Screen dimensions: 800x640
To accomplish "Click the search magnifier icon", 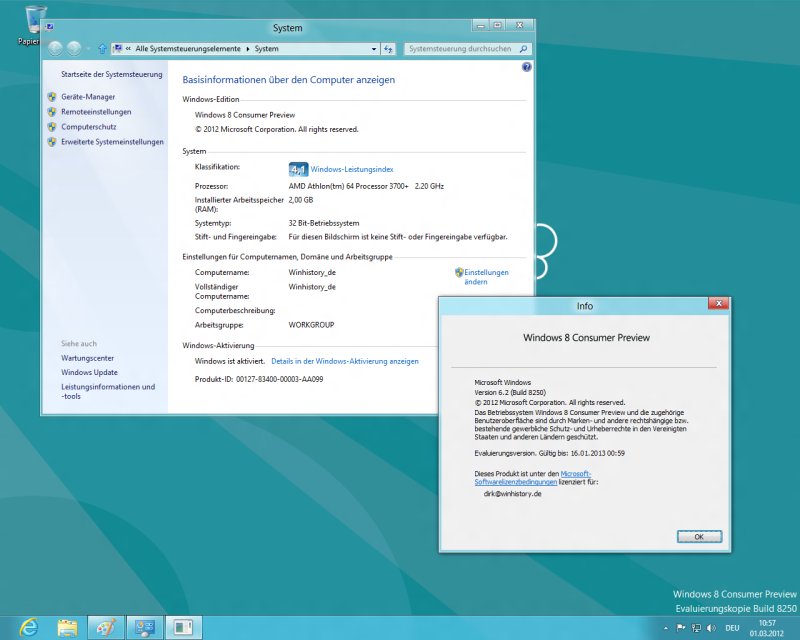I will tap(523, 49).
